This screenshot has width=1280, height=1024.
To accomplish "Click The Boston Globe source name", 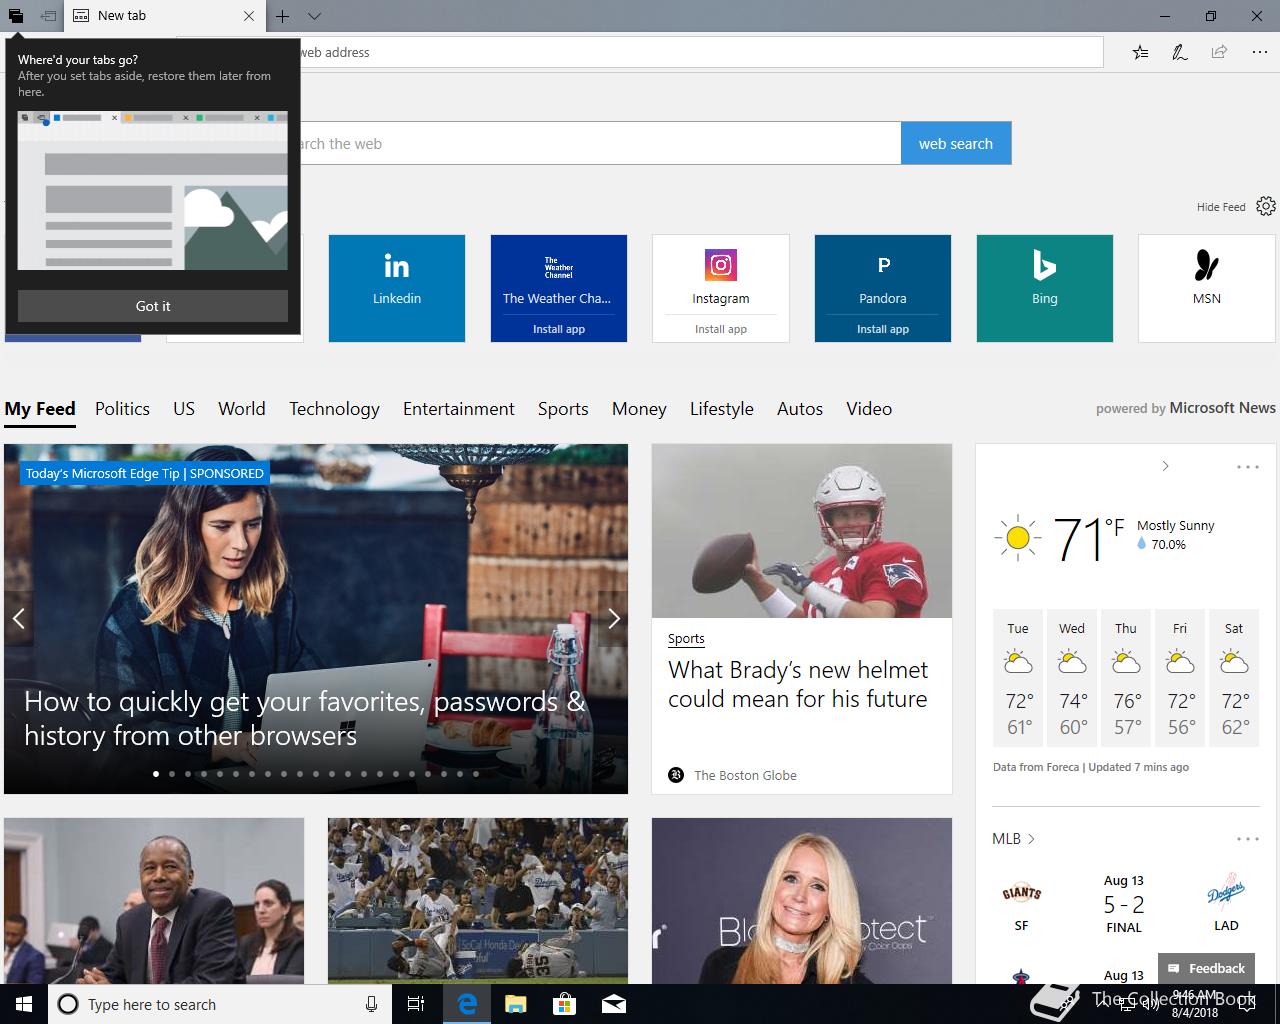I will (745, 775).
